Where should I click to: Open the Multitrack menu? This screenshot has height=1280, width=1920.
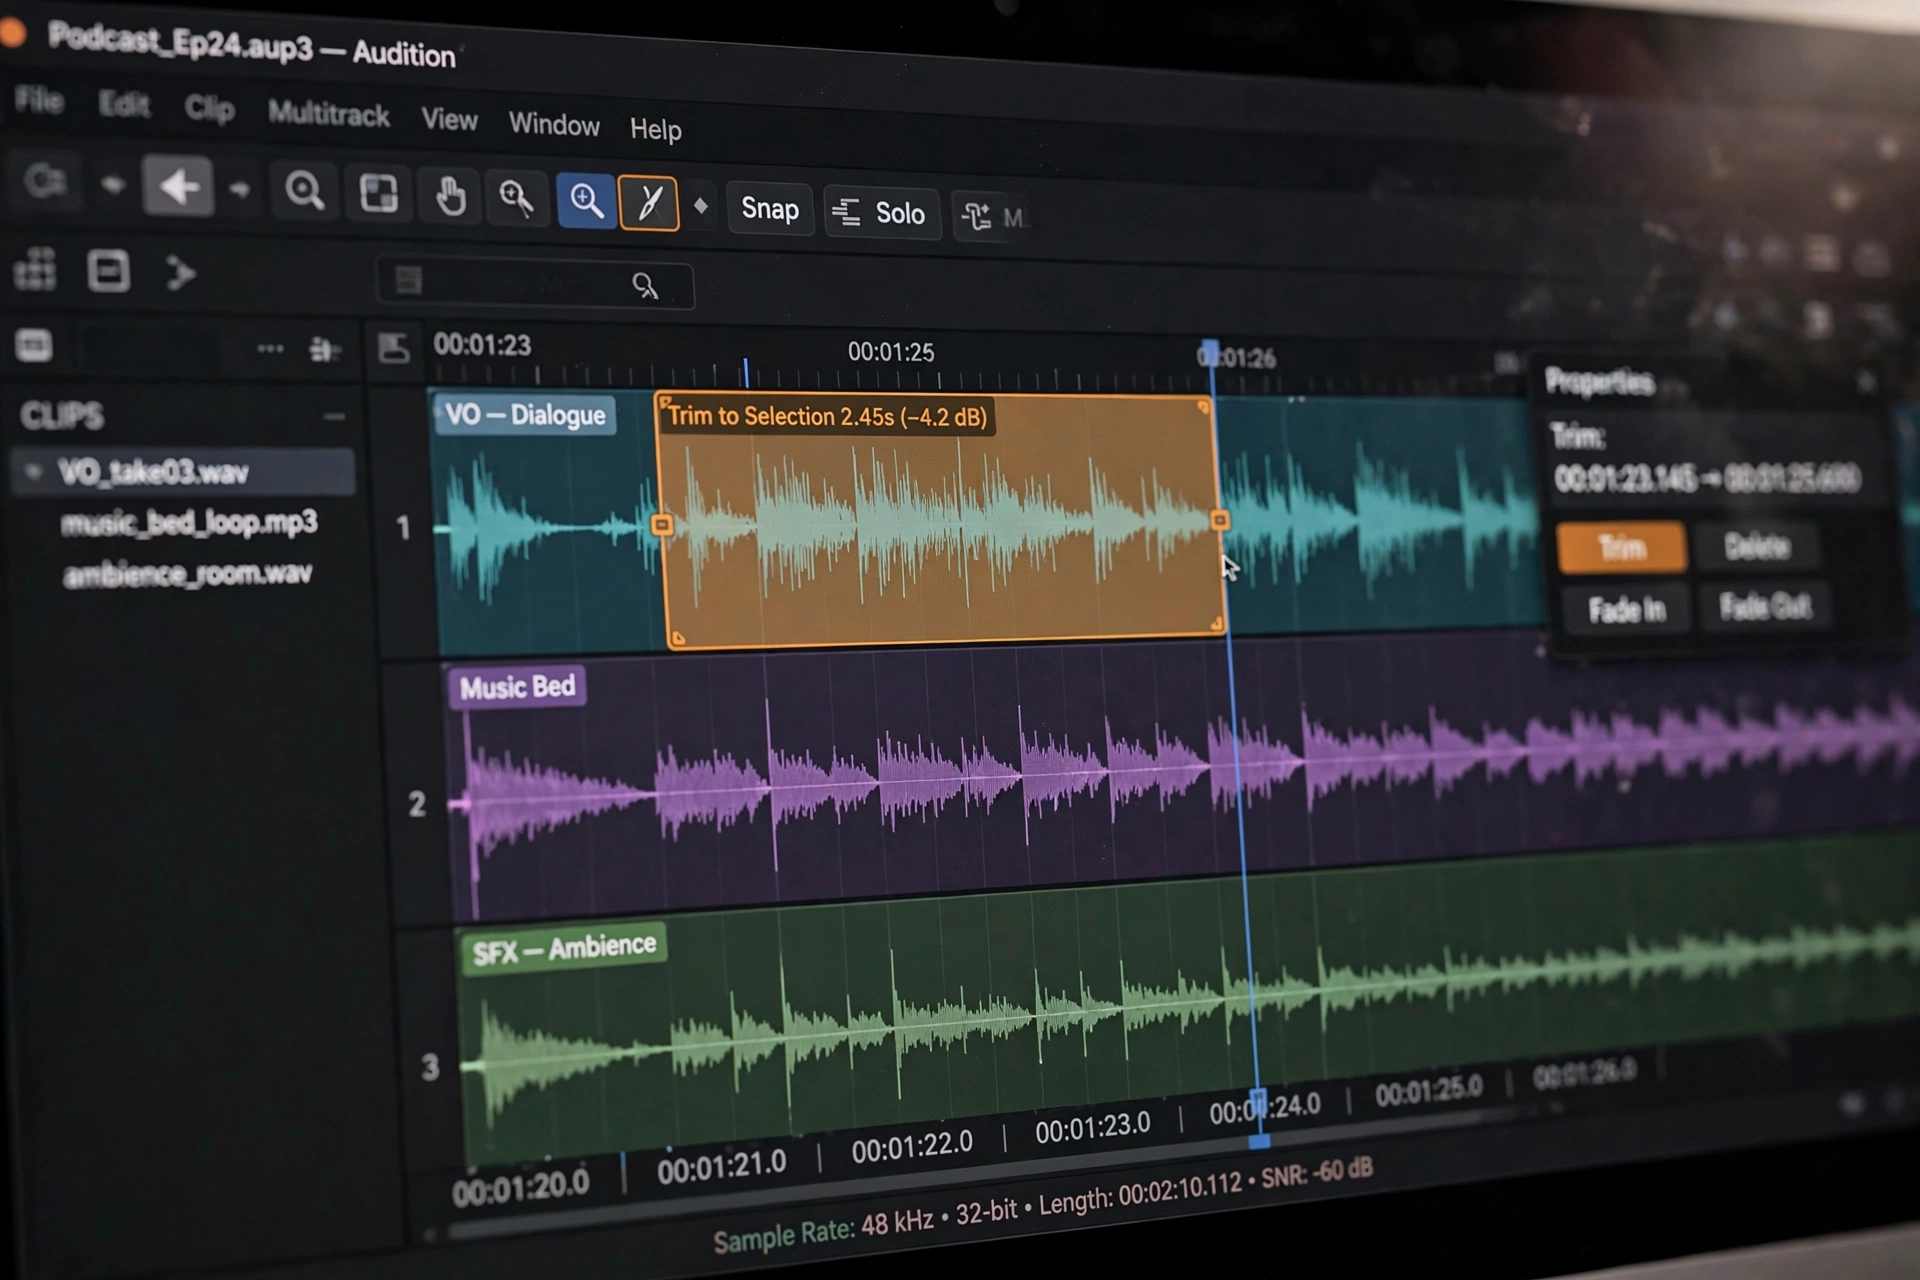328,113
